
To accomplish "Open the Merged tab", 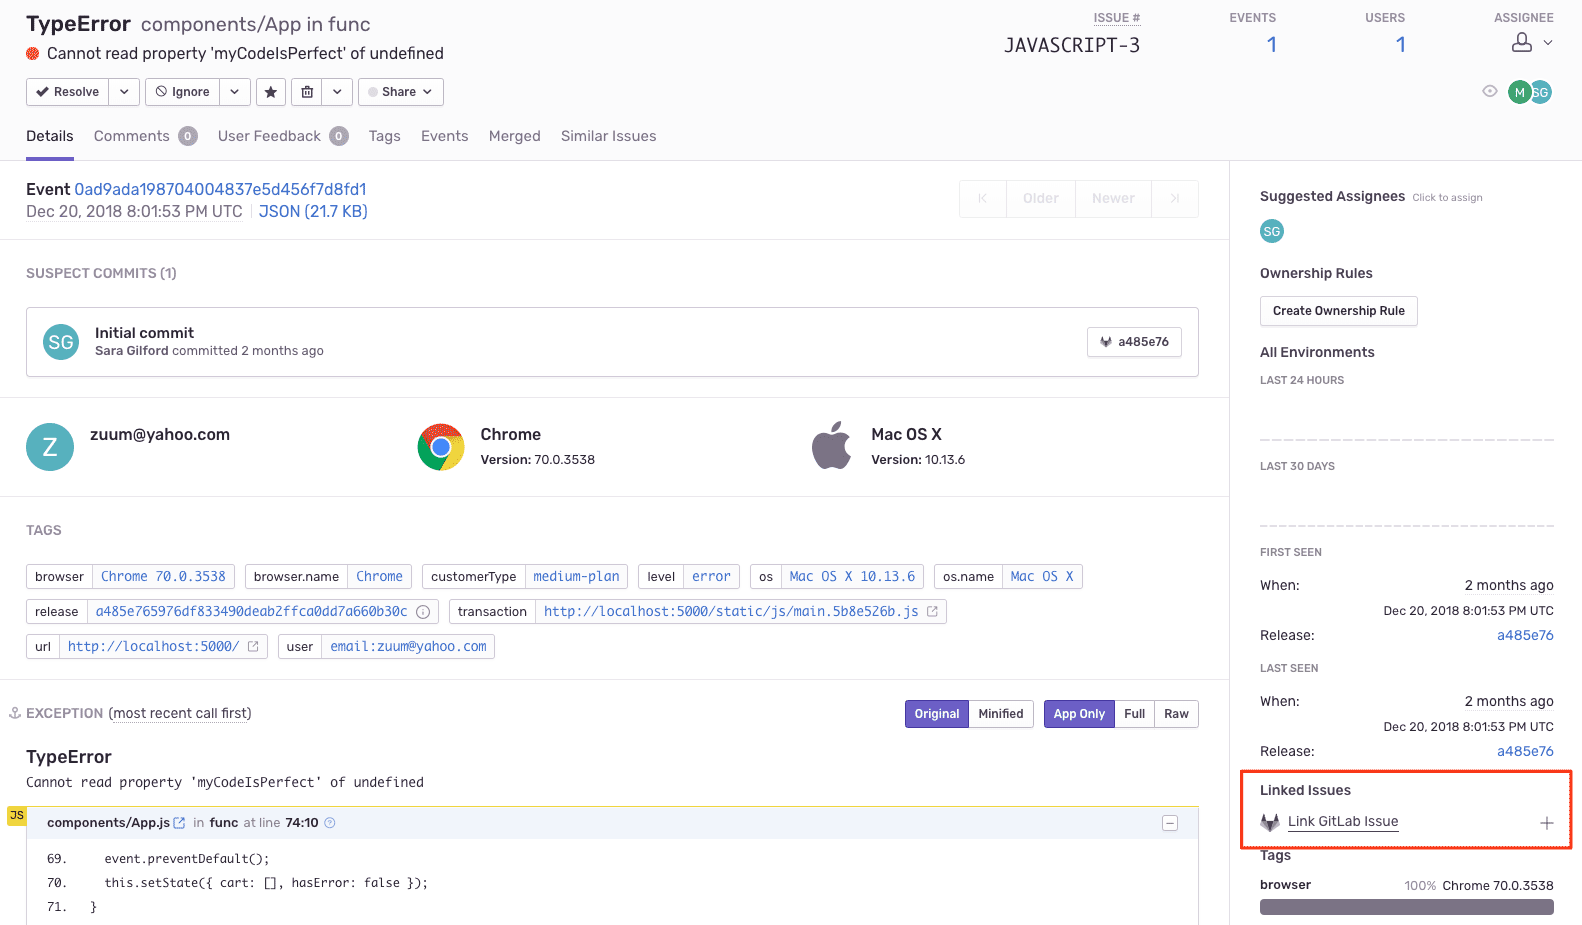I will 514,136.
